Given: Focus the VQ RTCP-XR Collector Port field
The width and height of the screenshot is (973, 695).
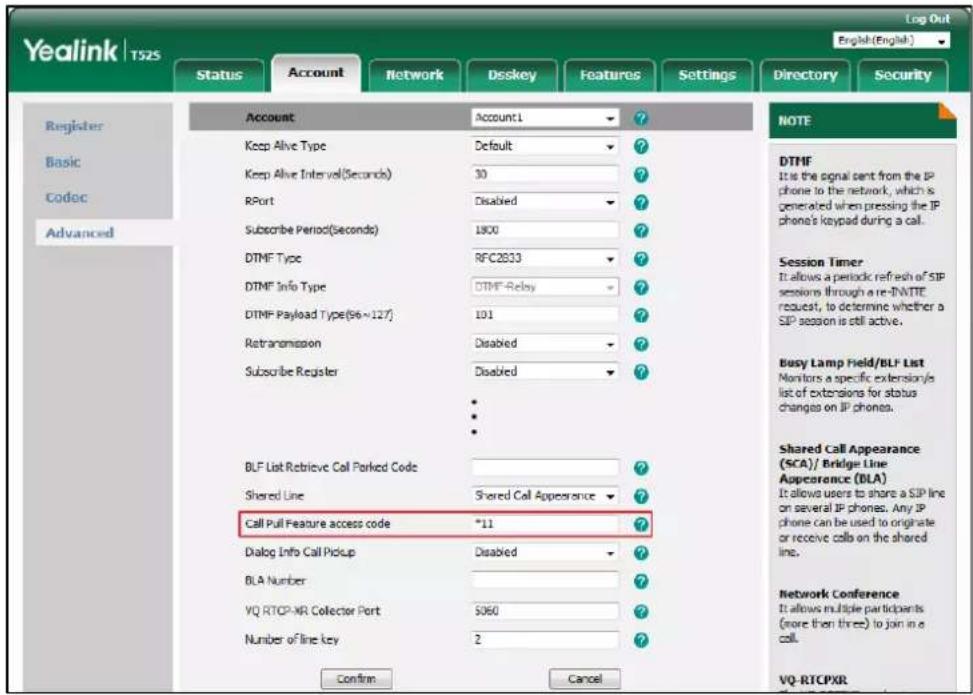Looking at the screenshot, I should [x=545, y=611].
